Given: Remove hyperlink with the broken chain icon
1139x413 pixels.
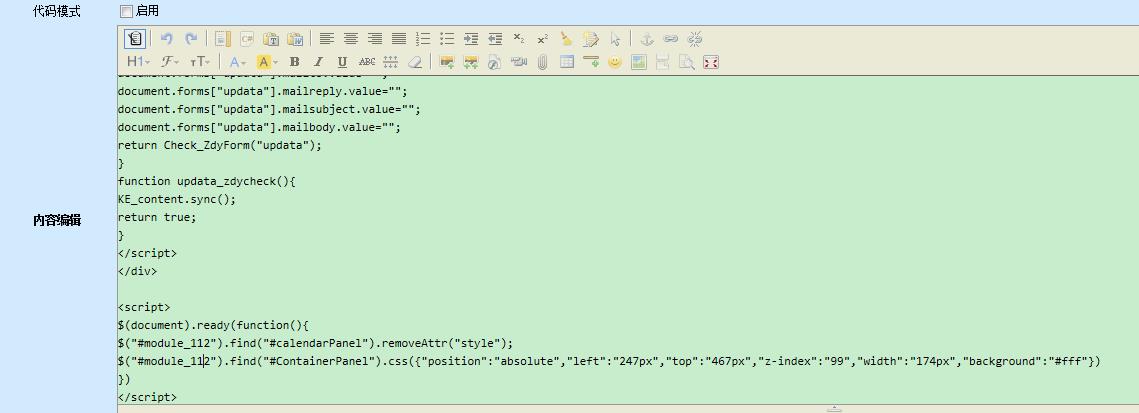Looking at the screenshot, I should (695, 39).
